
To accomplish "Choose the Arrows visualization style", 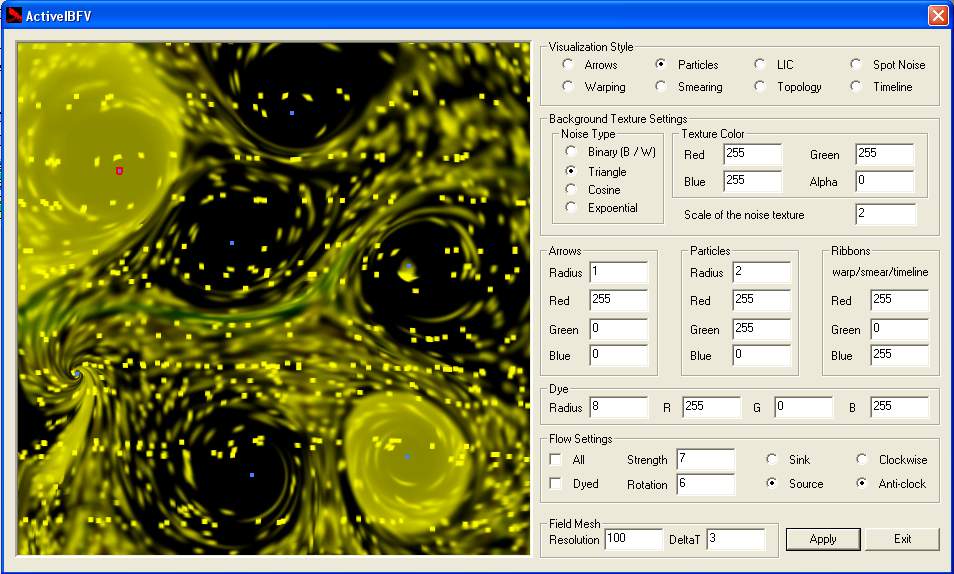I will click(x=568, y=65).
